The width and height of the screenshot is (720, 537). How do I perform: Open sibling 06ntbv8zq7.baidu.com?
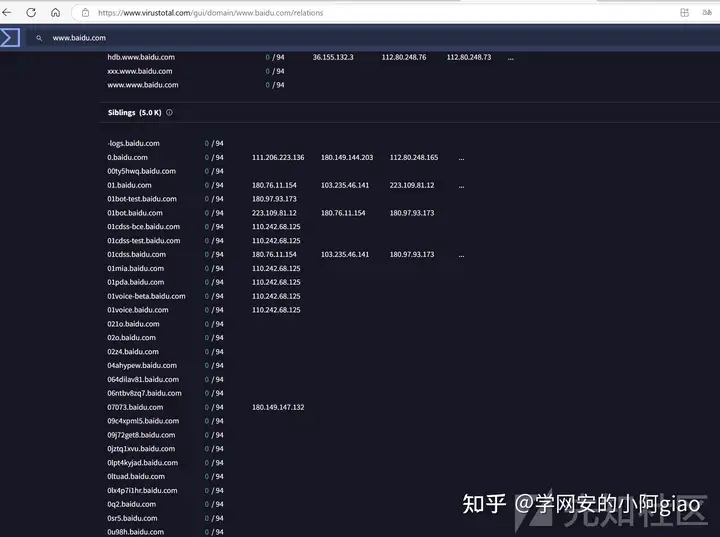click(x=144, y=393)
